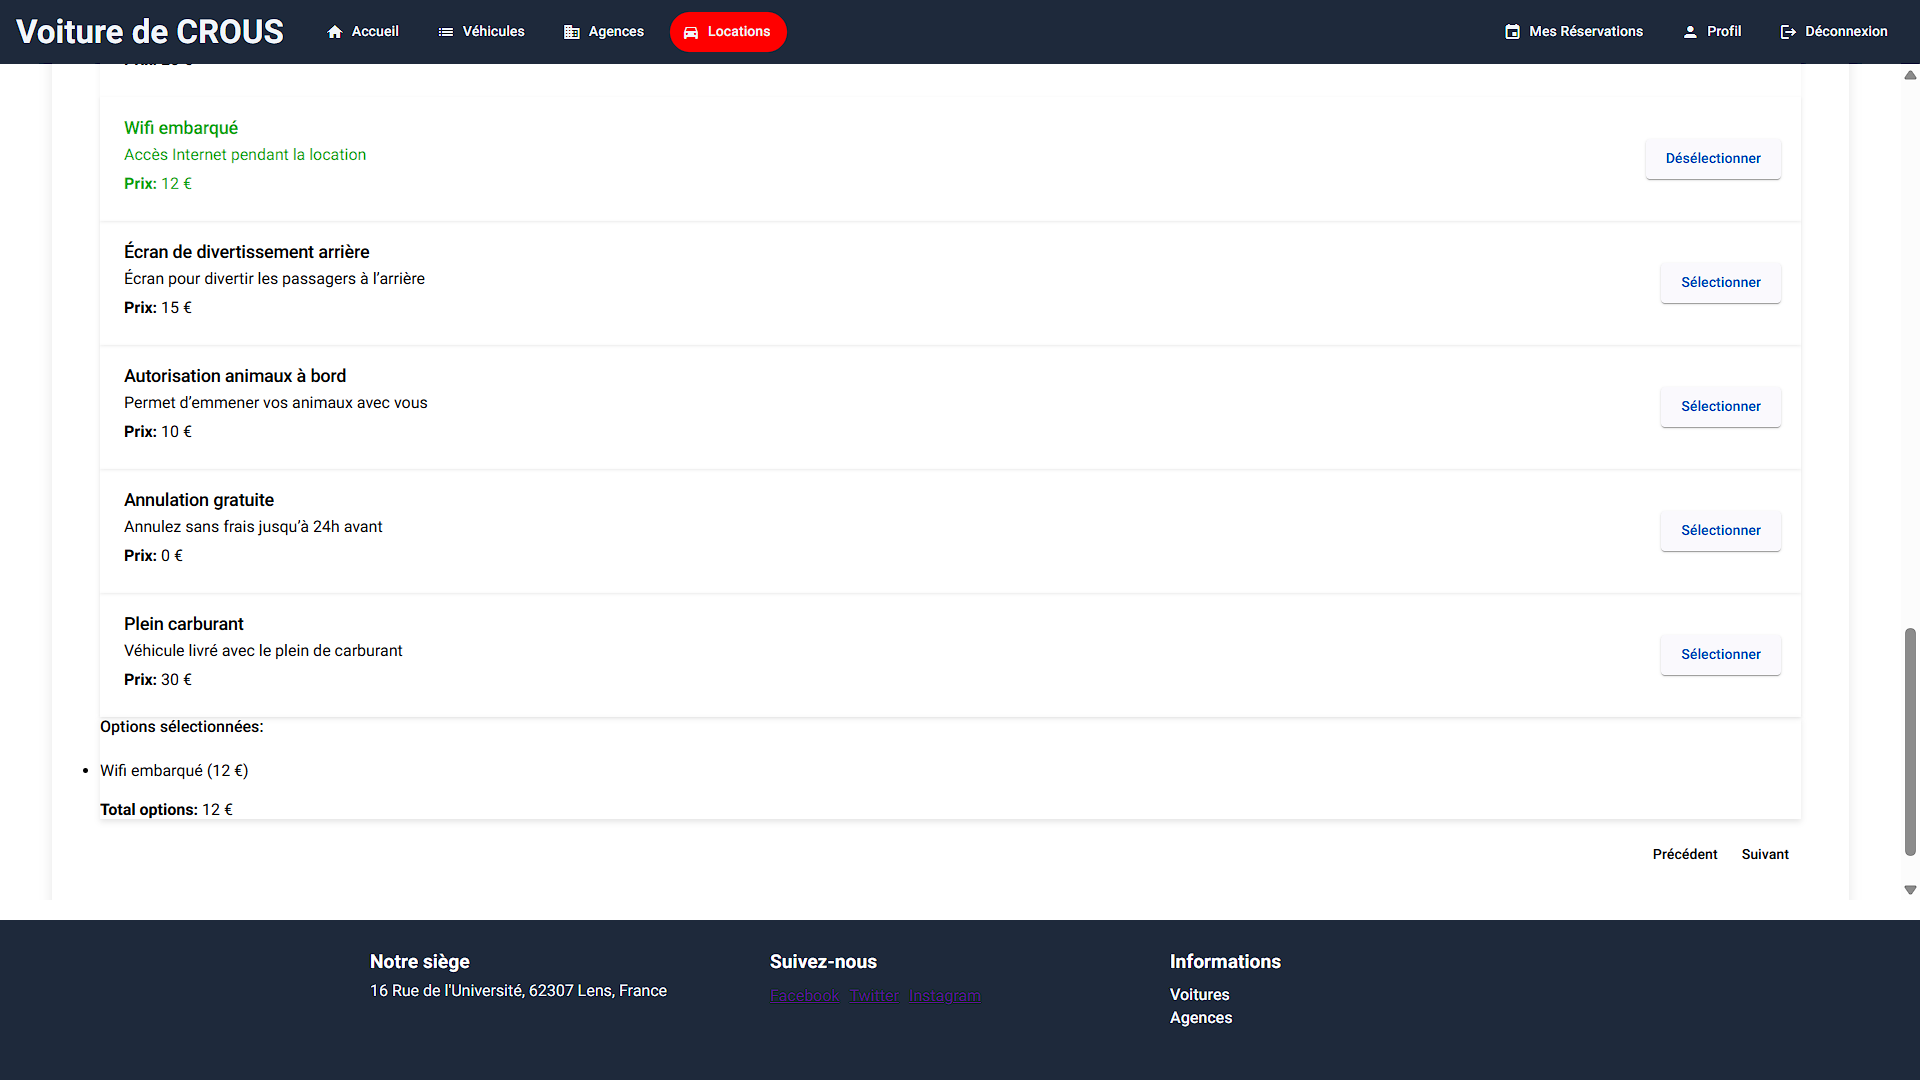The image size is (1920, 1080).
Task: Select Autorisation animaux à bord option
Action: pyautogui.click(x=1720, y=406)
